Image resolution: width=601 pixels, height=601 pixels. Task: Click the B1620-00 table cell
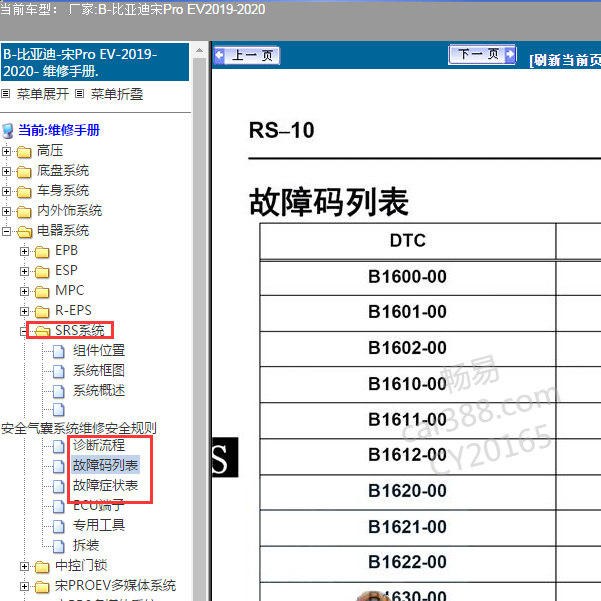pyautogui.click(x=407, y=491)
